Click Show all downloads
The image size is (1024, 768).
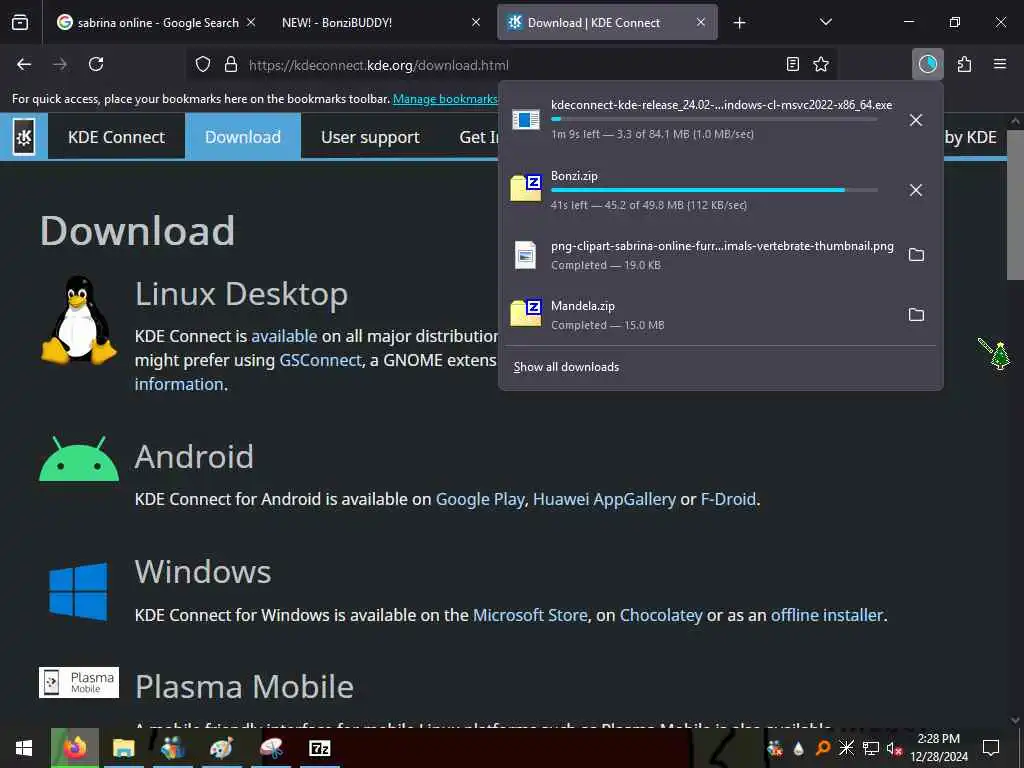(566, 367)
